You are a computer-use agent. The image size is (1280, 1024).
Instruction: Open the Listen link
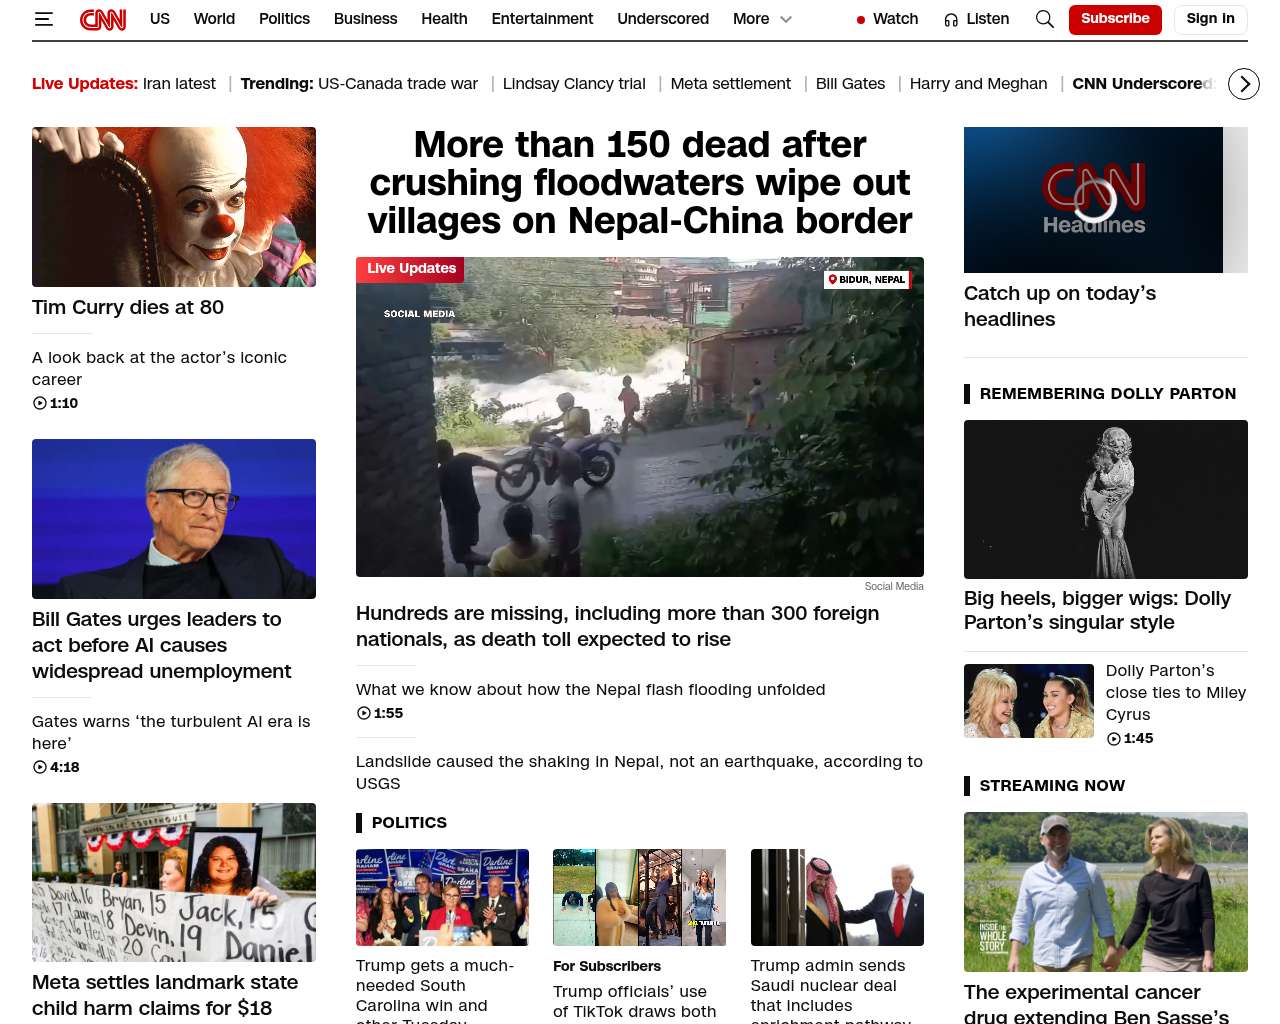[x=988, y=19]
